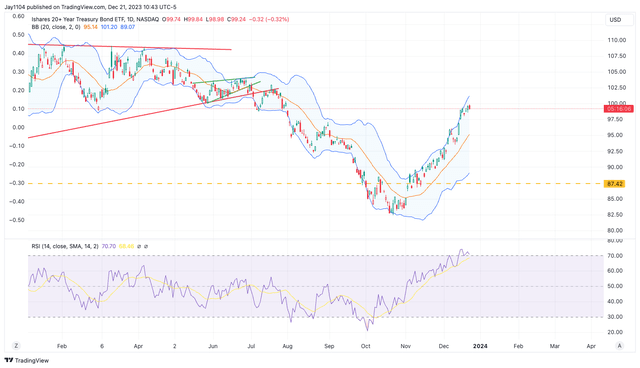Click the RSI value 70.70

coord(109,246)
